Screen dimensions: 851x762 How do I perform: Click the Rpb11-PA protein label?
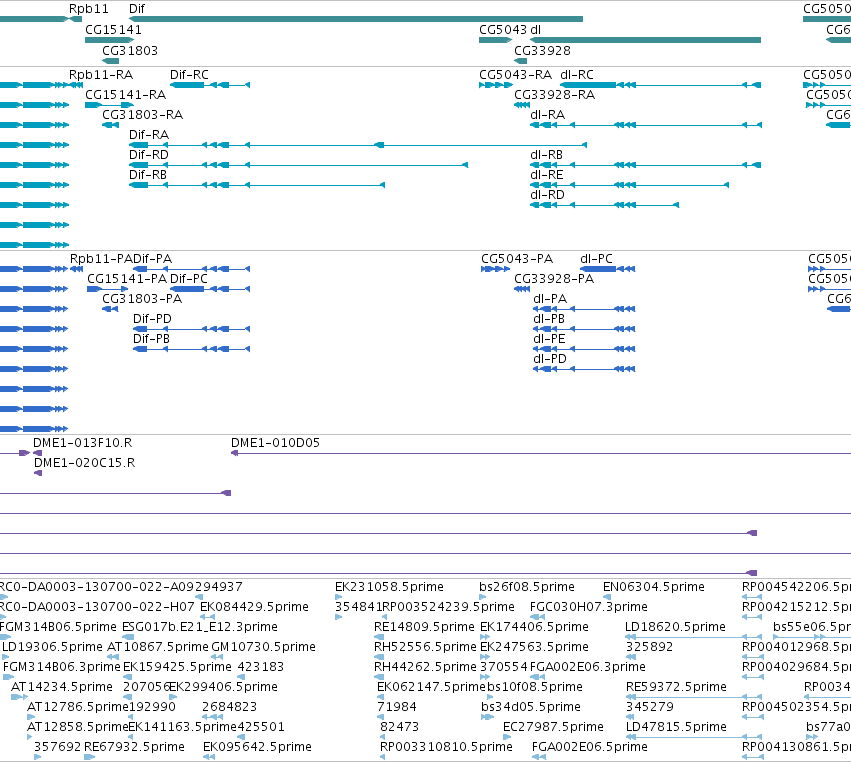click(101, 259)
